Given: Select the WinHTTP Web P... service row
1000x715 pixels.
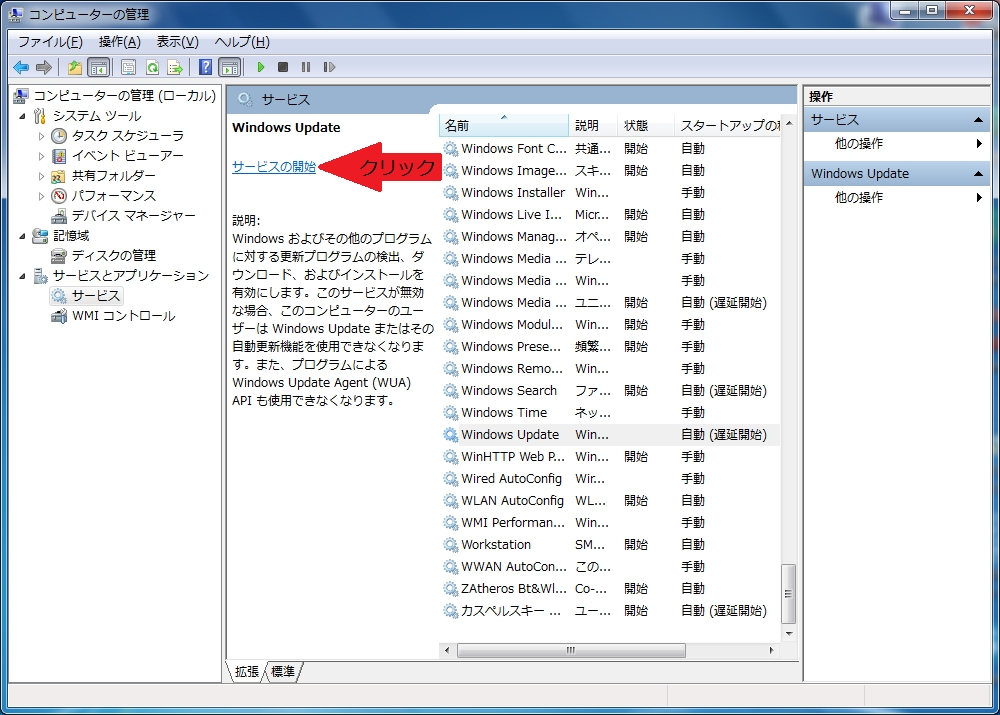Looking at the screenshot, I should 610,457.
